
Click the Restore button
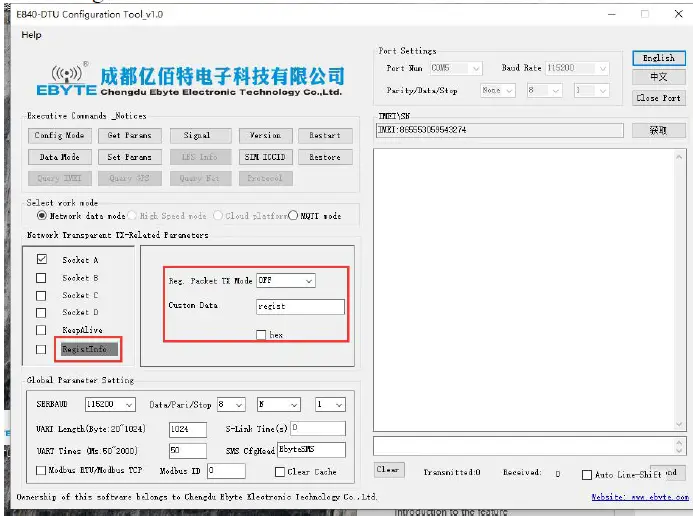pyautogui.click(x=325, y=157)
